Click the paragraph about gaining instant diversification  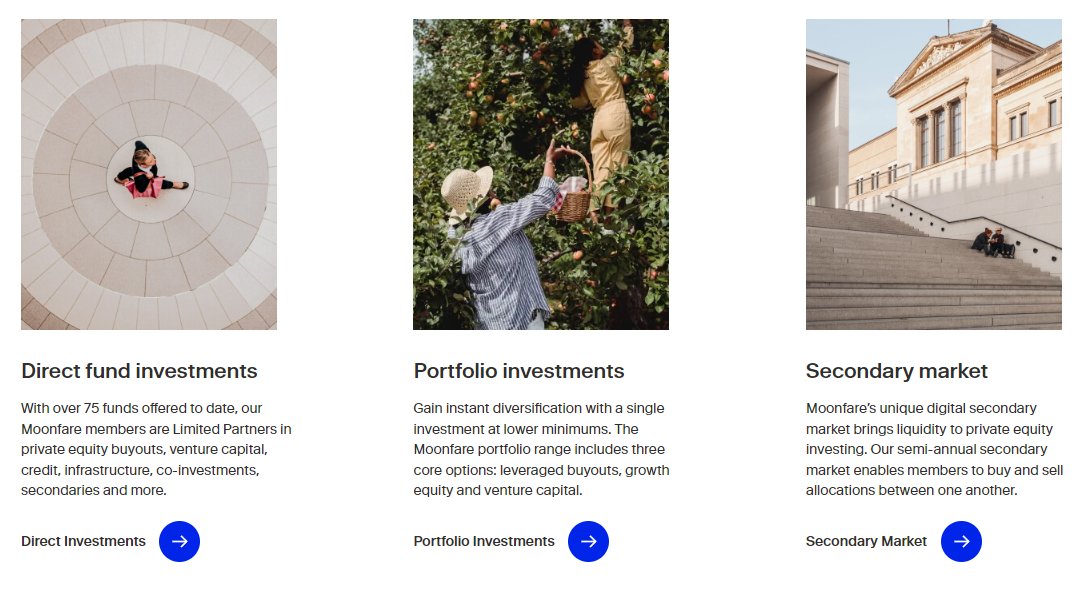[x=542, y=449]
